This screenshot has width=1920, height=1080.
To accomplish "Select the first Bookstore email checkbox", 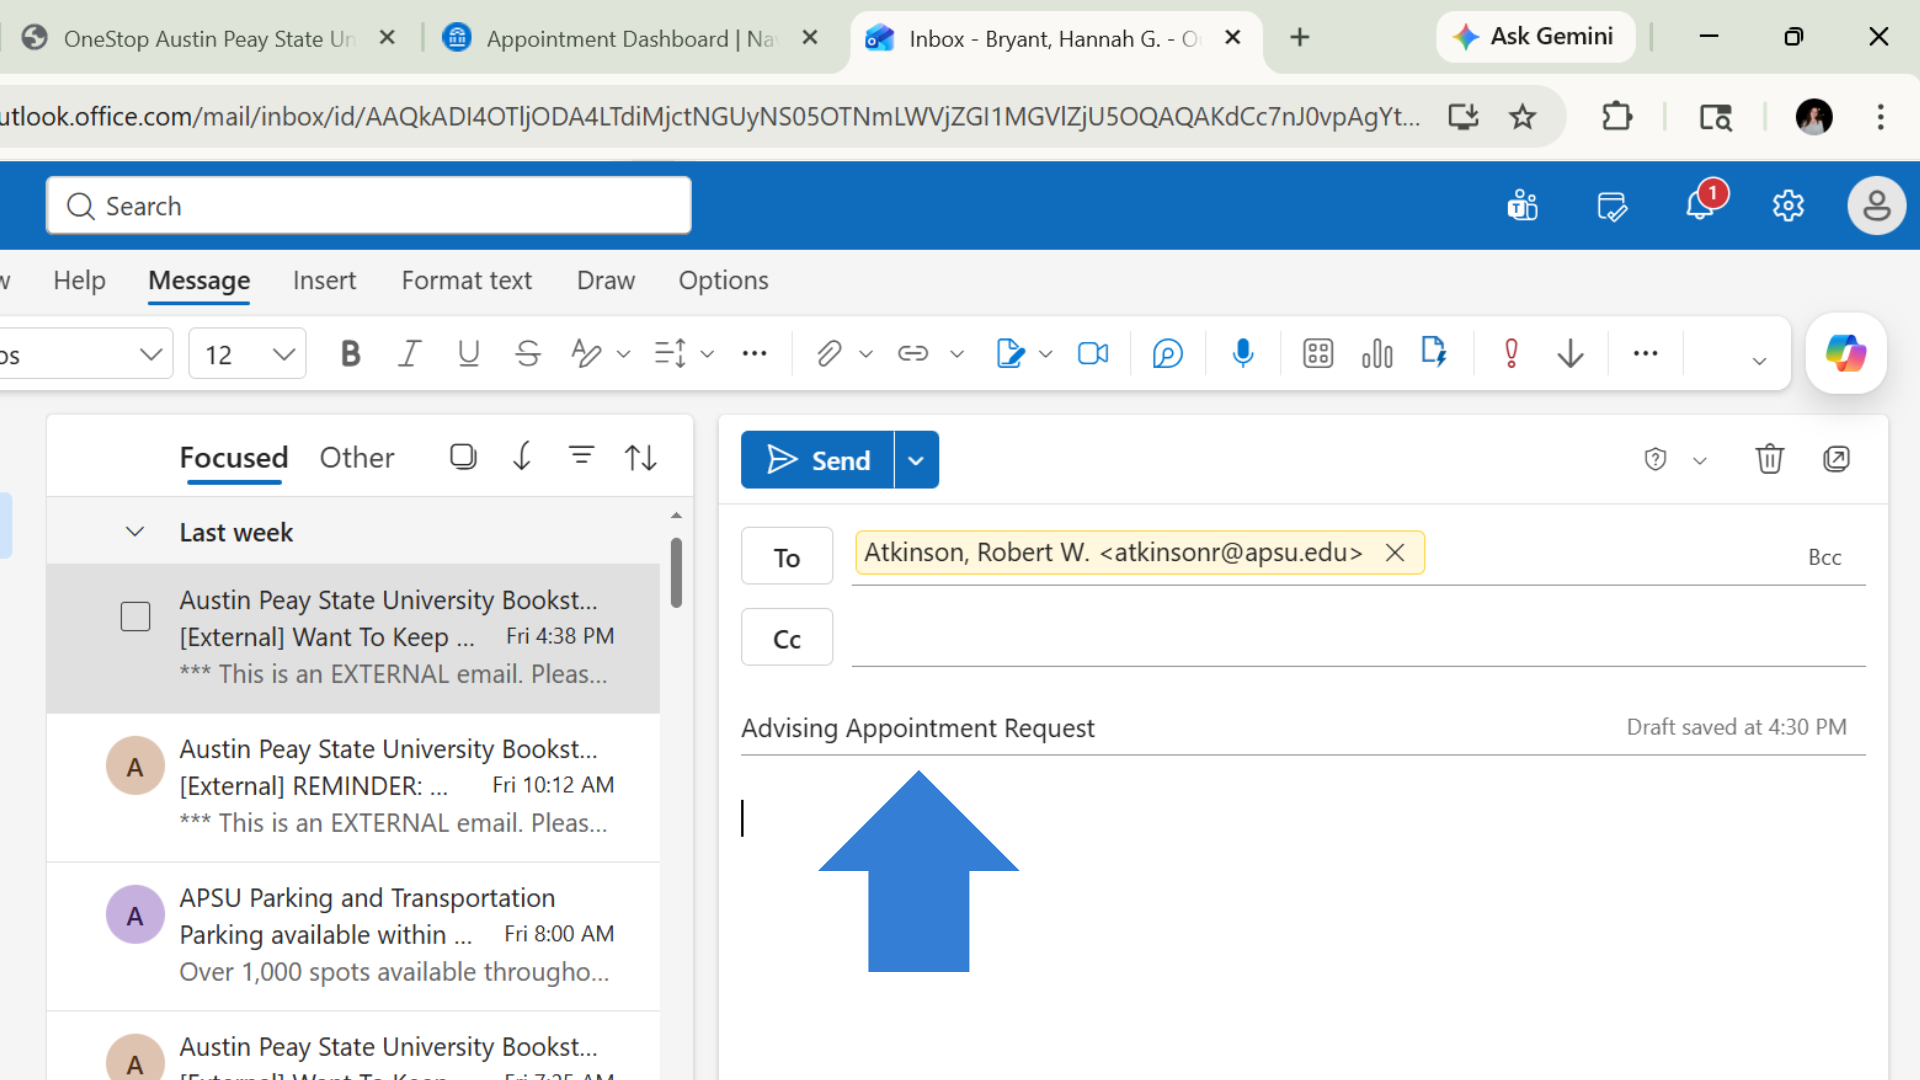I will point(135,617).
